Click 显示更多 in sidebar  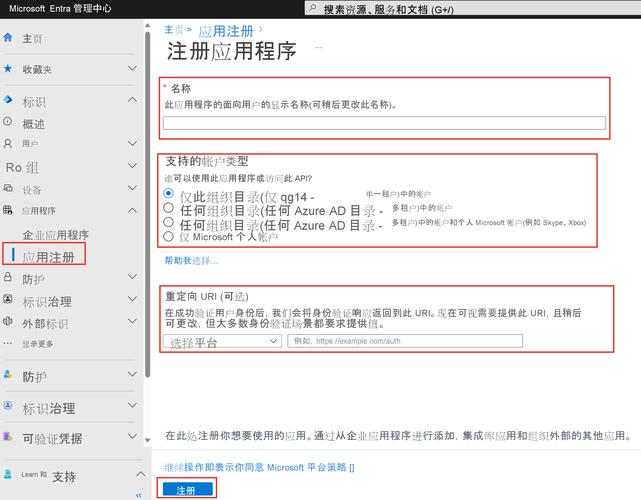coord(38,344)
